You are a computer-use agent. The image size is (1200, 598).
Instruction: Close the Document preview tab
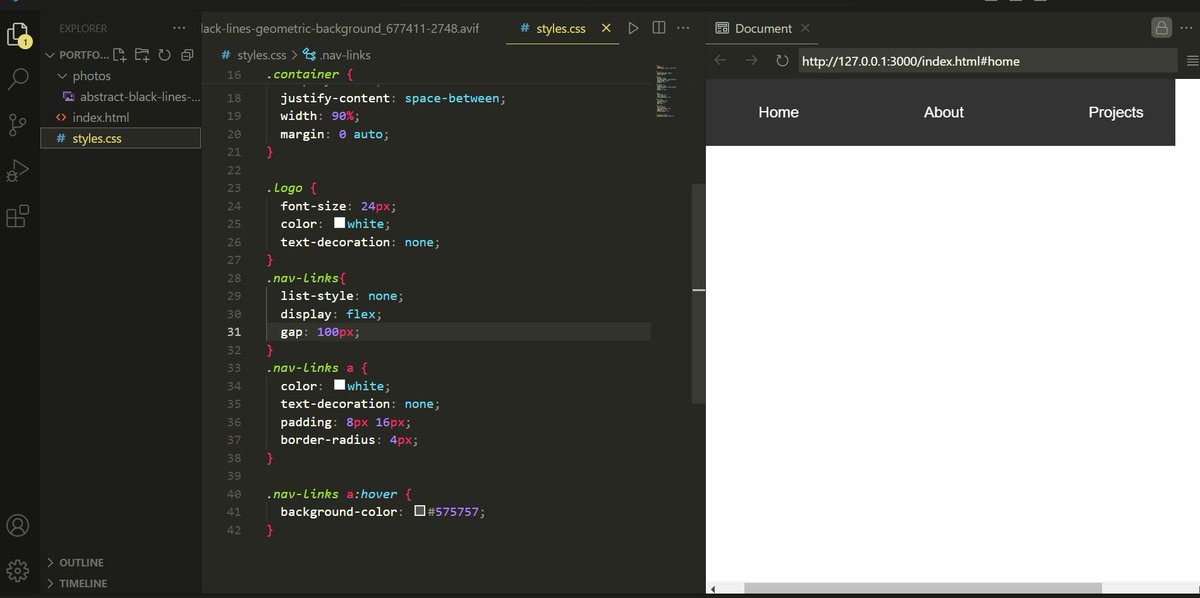click(x=806, y=28)
